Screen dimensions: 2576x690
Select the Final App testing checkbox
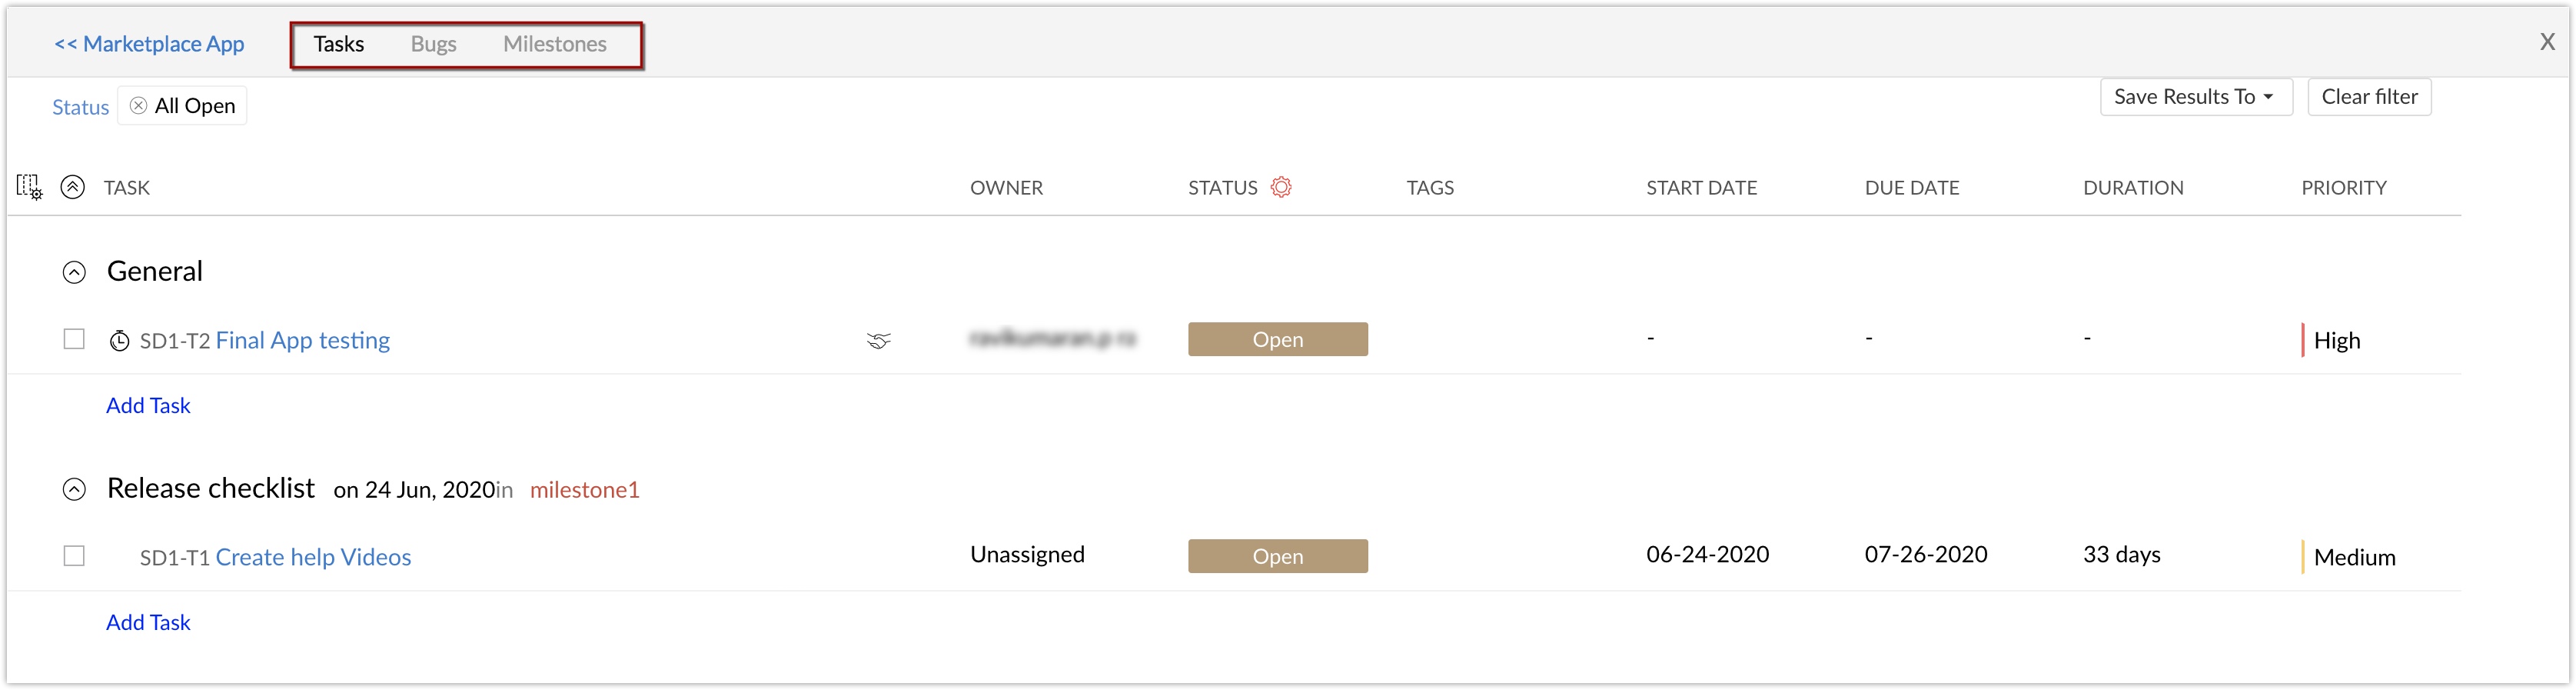tap(74, 339)
